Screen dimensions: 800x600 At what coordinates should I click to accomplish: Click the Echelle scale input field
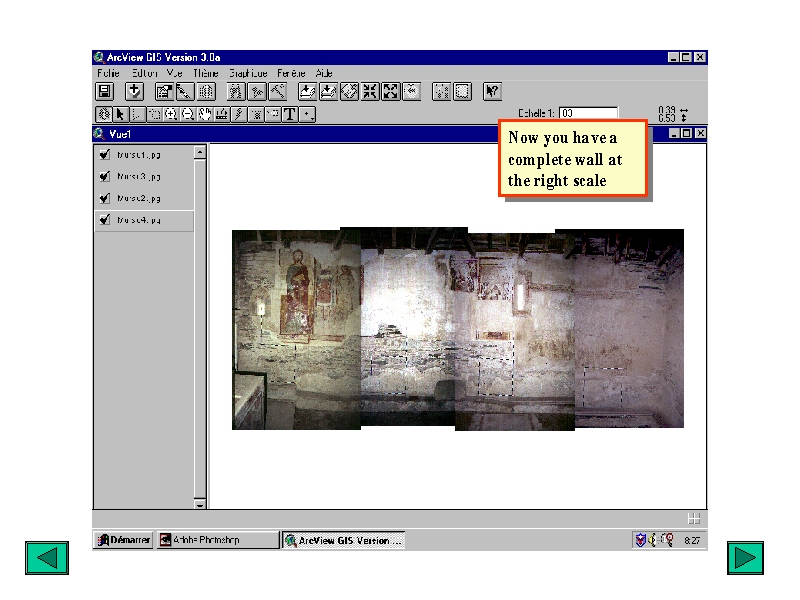[x=588, y=113]
